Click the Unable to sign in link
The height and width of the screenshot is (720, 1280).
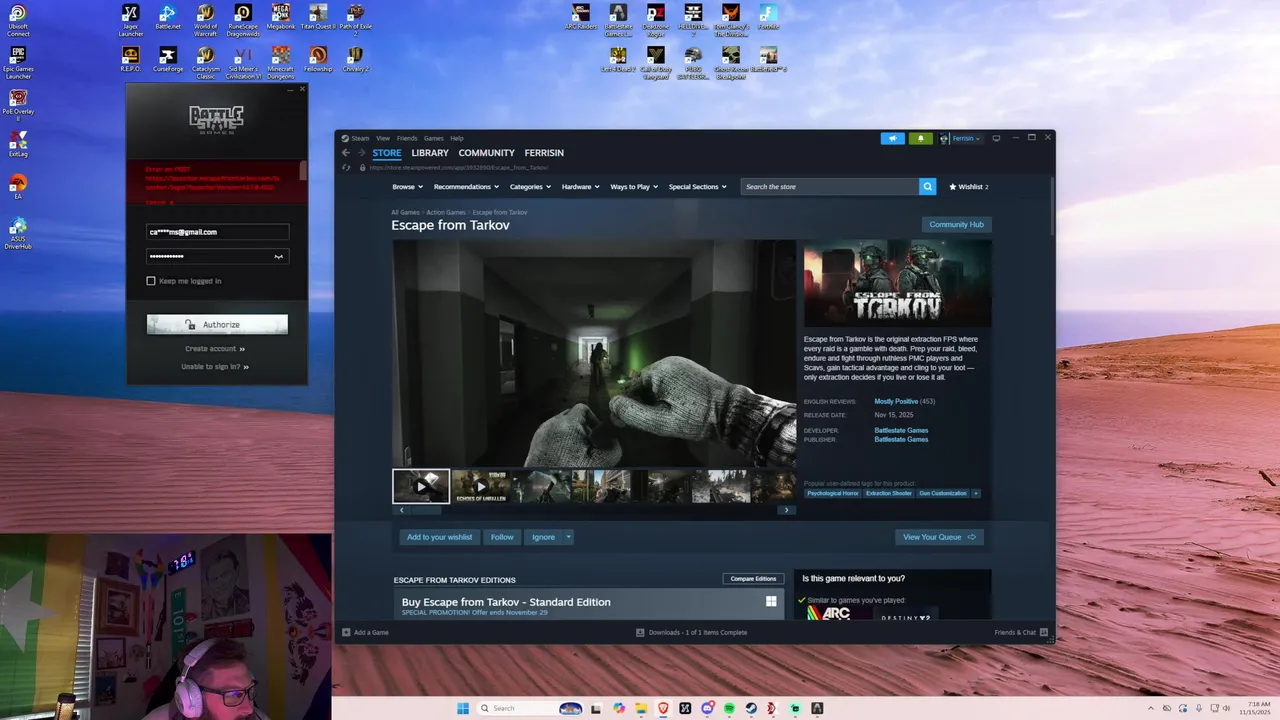click(x=214, y=367)
